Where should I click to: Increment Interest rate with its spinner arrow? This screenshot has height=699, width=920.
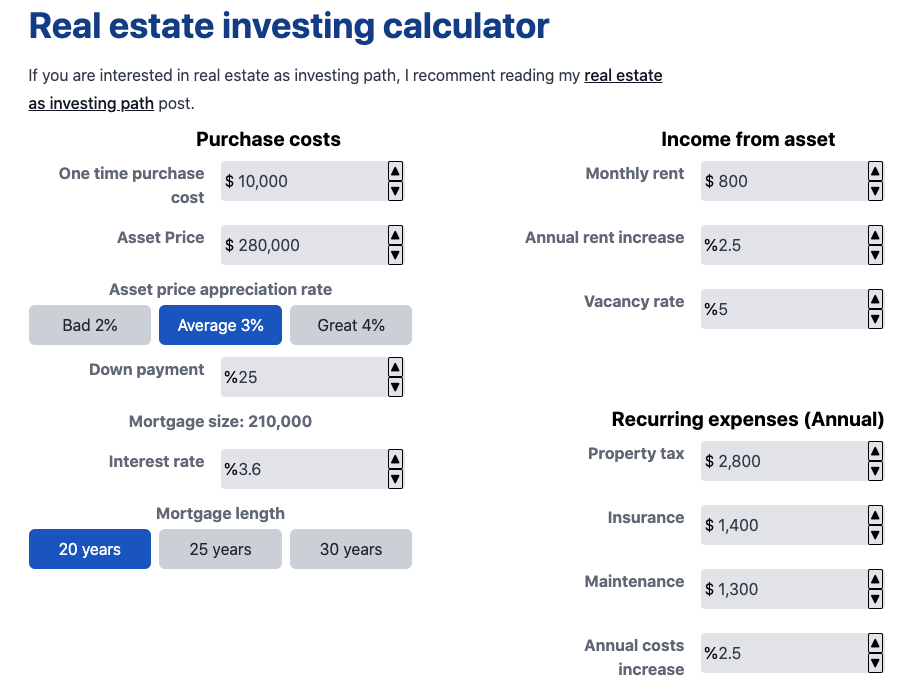point(395,461)
